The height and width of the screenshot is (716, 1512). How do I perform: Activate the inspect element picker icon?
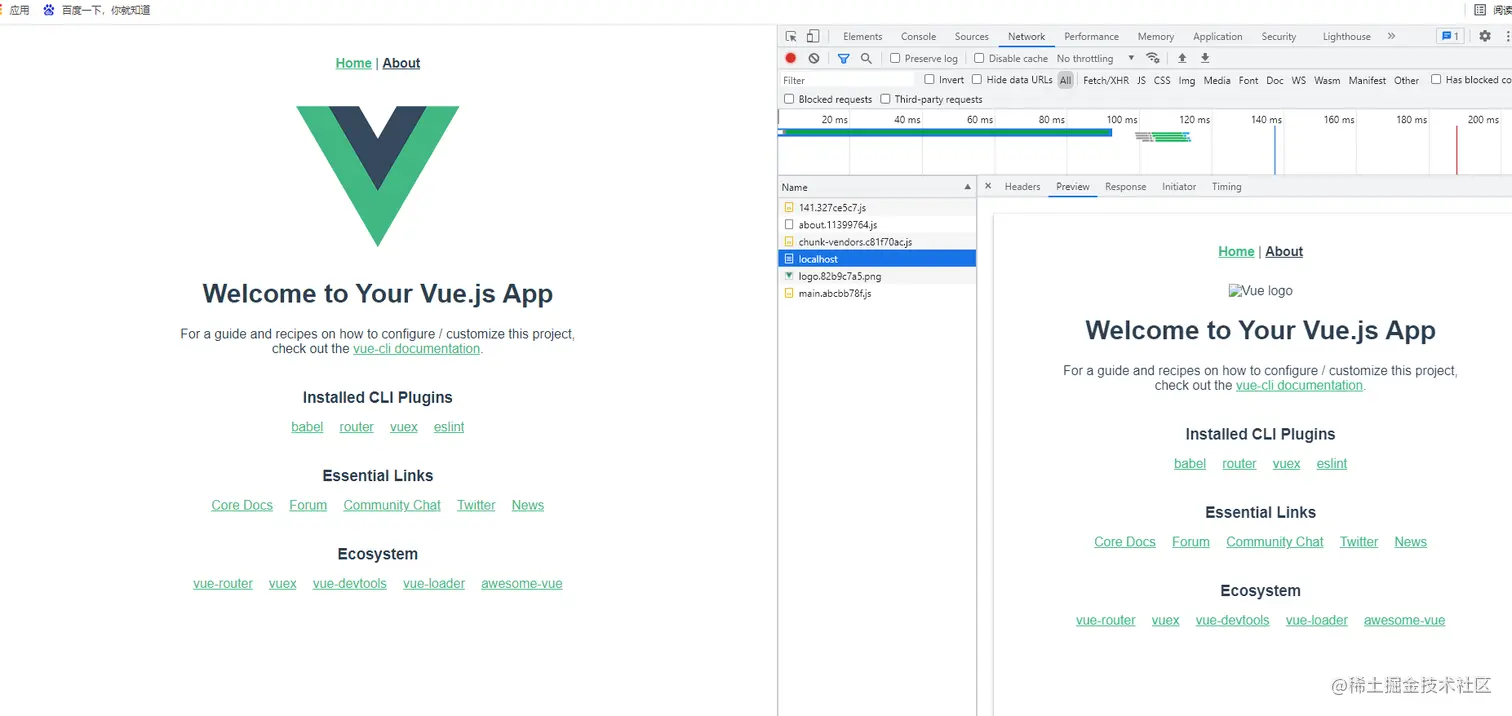coord(791,36)
